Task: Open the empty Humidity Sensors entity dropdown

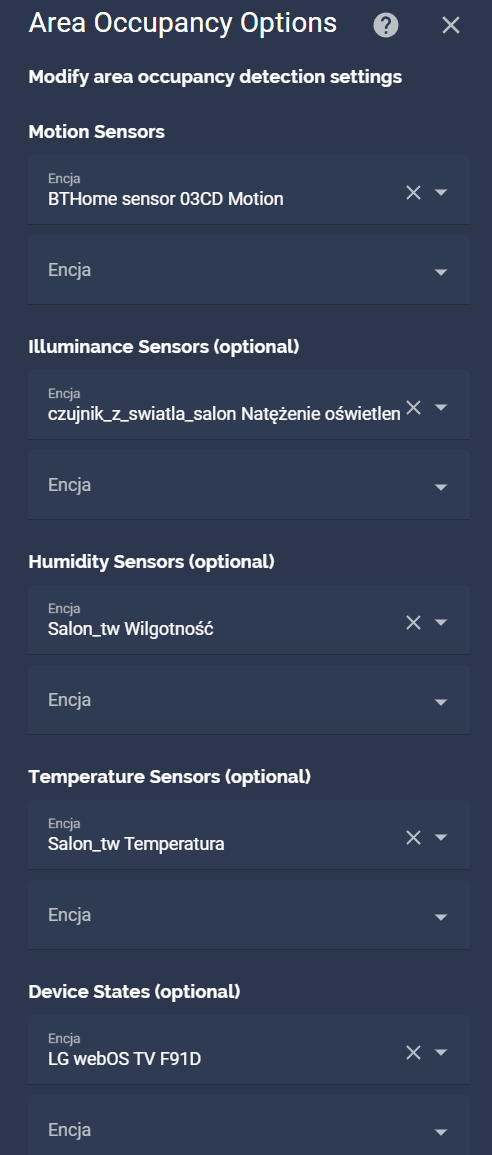Action: coord(249,700)
